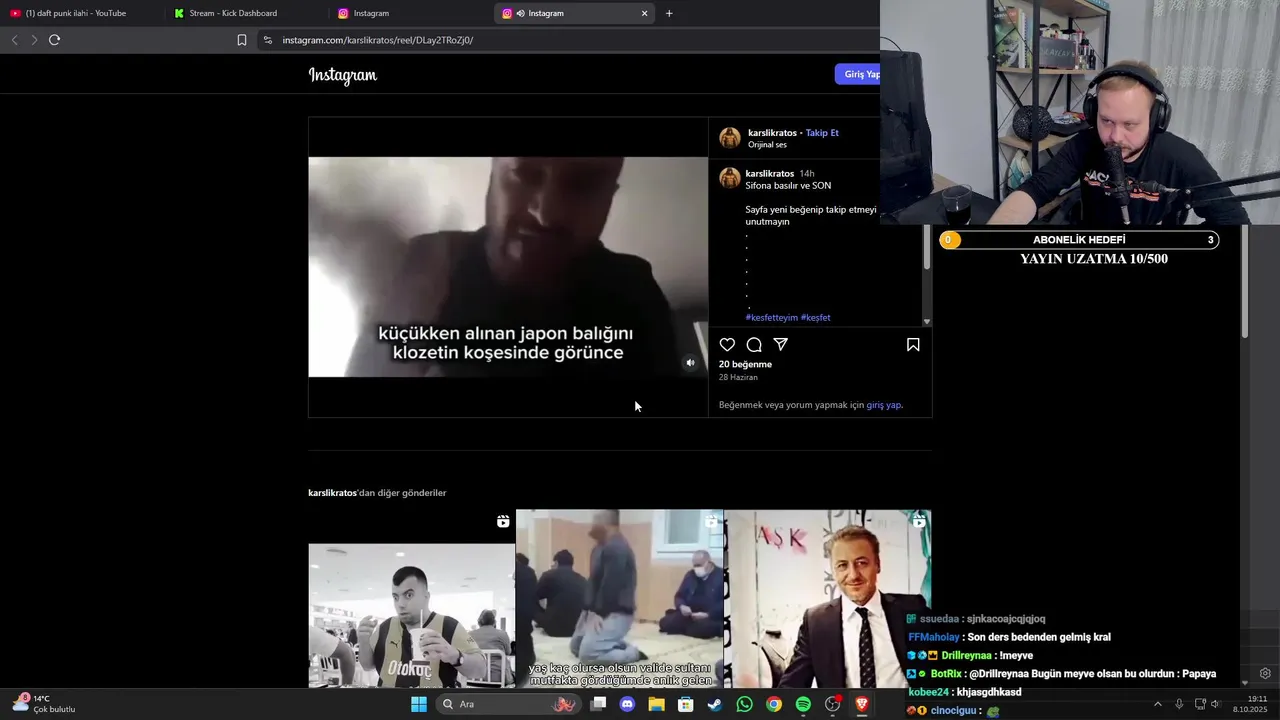
Task: Switch to the daft punk YouTube tab
Action: [x=76, y=13]
